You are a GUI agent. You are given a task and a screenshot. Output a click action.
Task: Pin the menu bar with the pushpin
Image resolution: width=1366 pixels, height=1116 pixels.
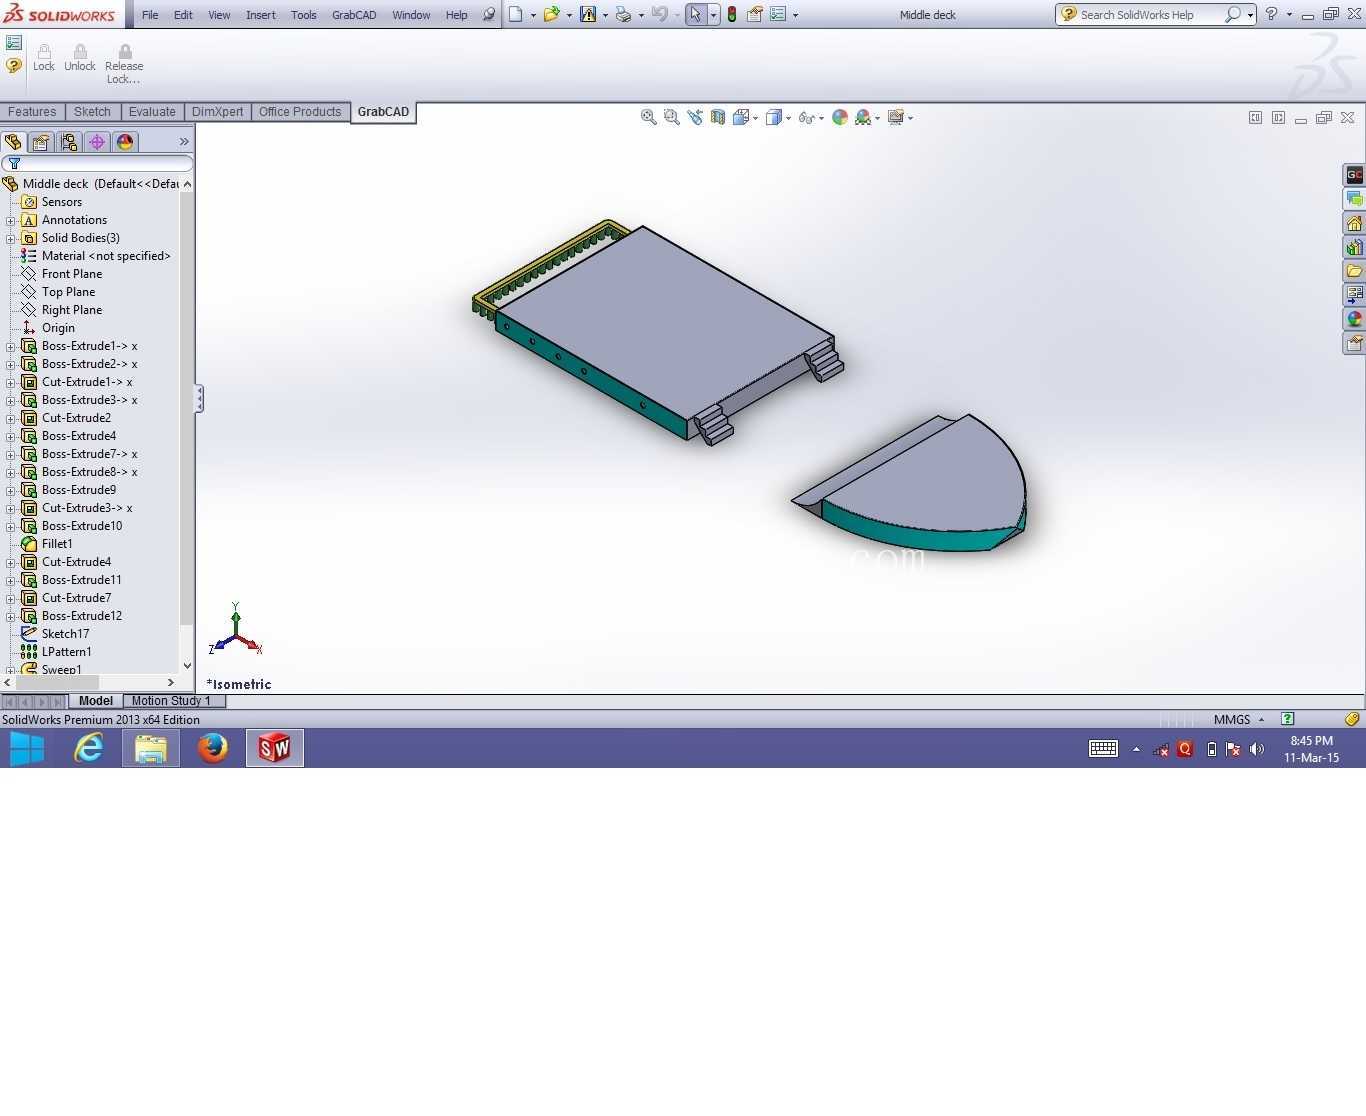point(489,15)
